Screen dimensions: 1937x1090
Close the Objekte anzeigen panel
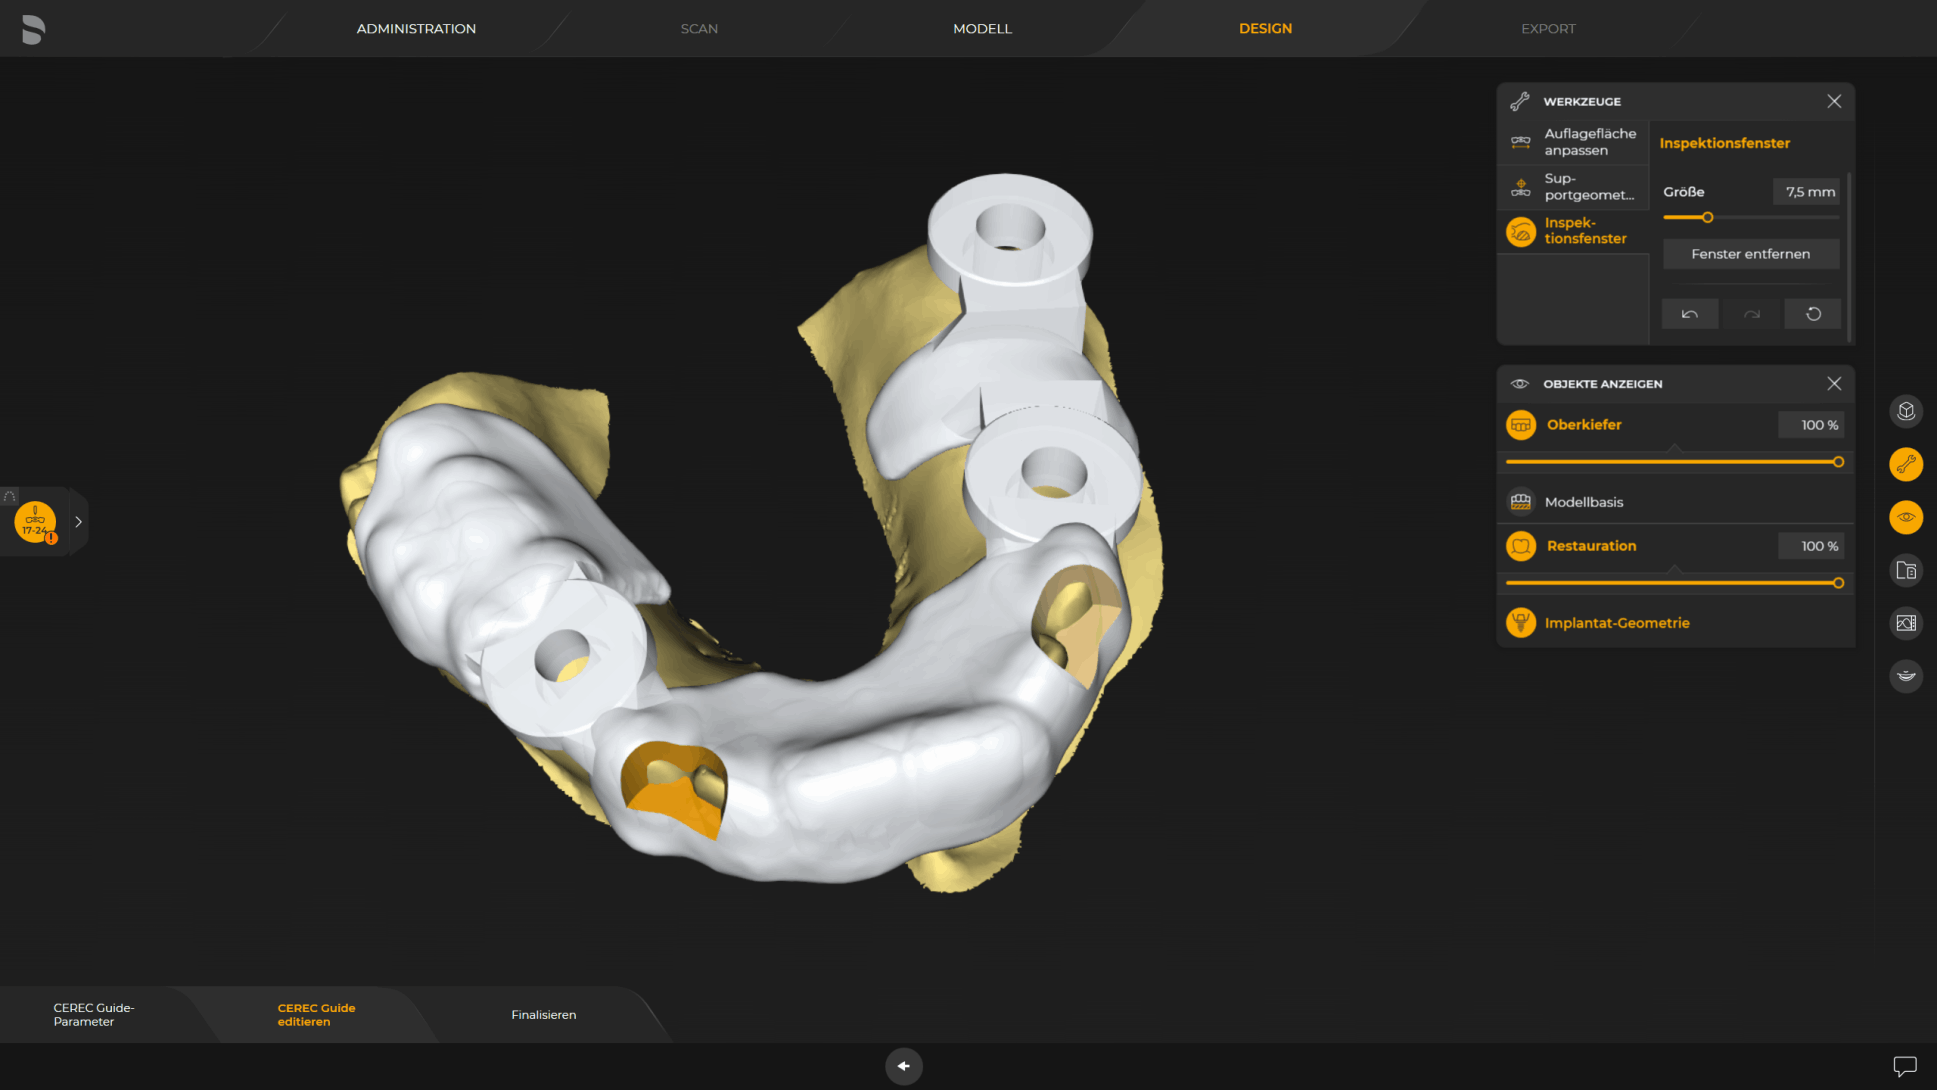1834,384
